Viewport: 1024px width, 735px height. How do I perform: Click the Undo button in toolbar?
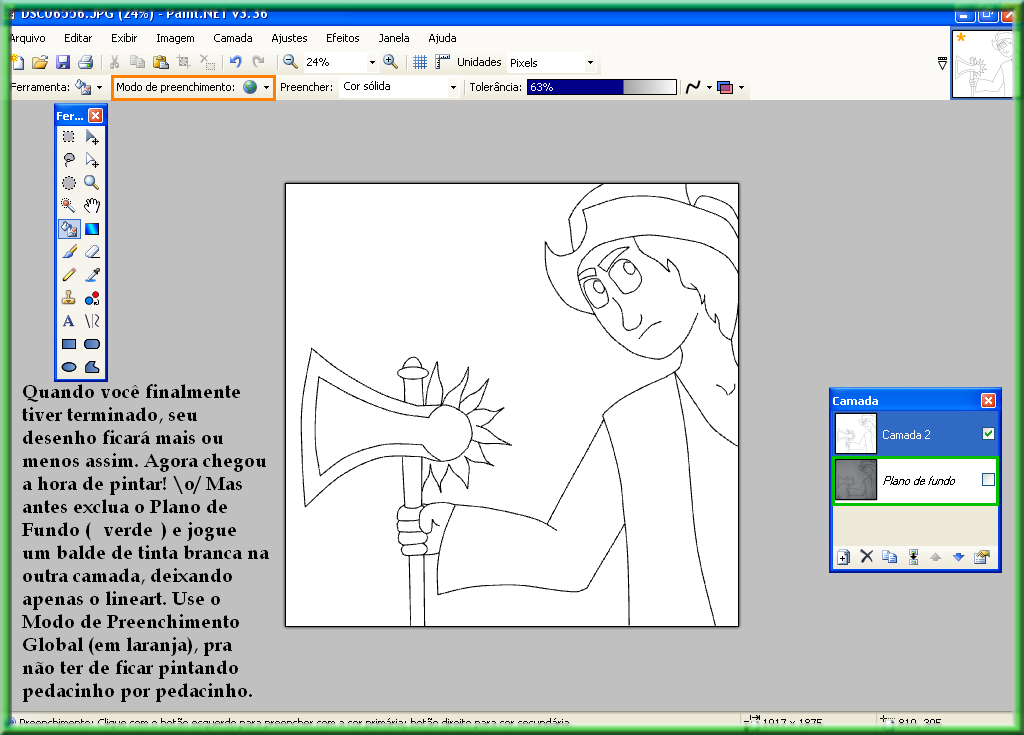tap(236, 62)
